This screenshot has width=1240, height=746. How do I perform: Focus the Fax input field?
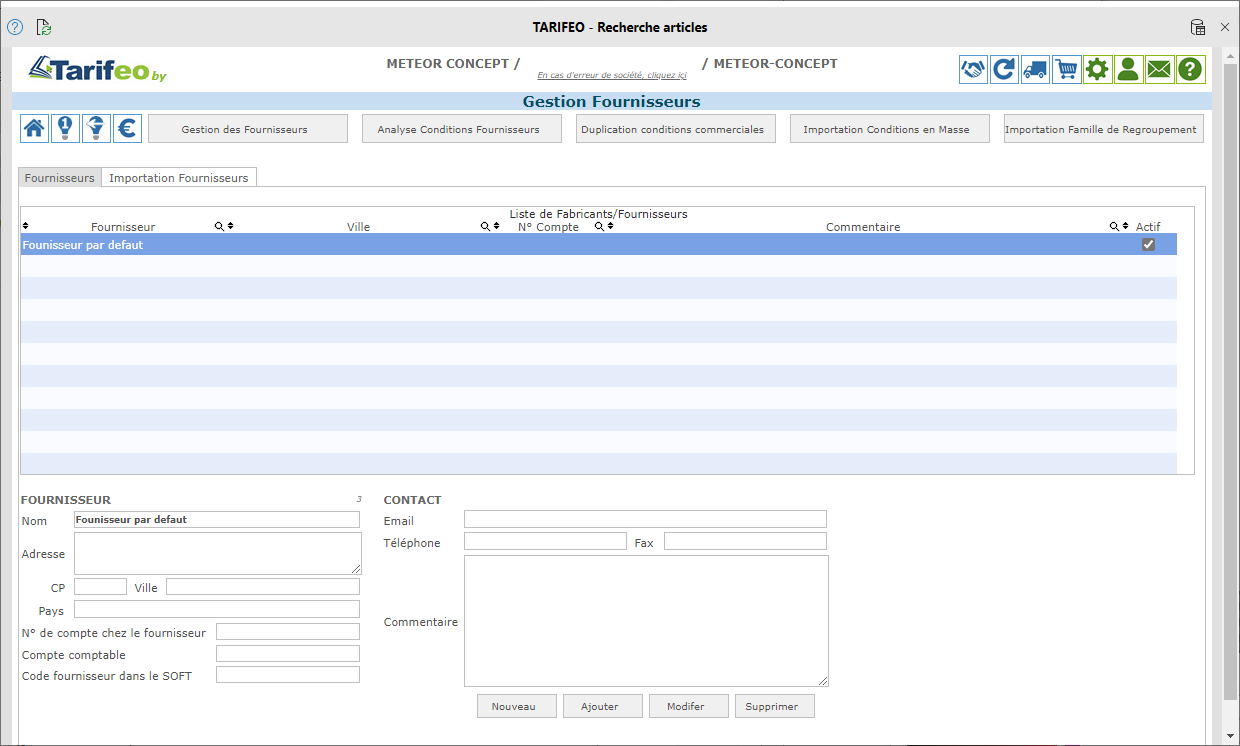tap(745, 541)
